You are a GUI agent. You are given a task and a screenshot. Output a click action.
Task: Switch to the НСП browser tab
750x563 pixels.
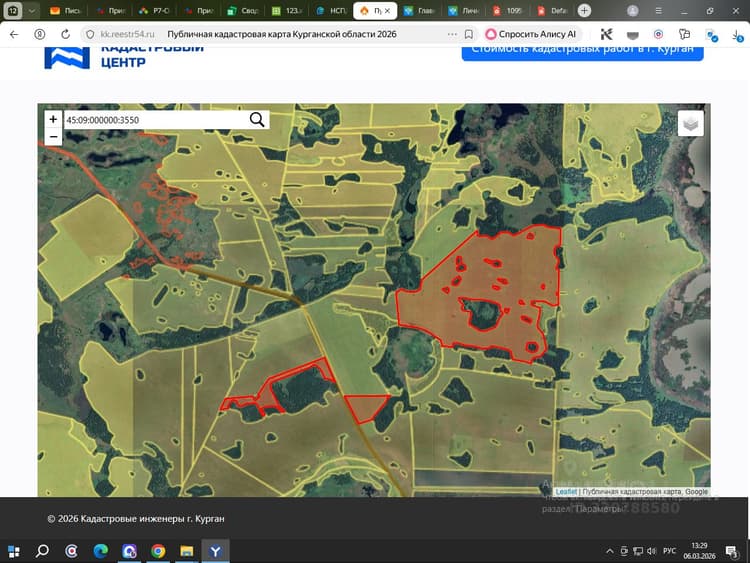coord(331,11)
